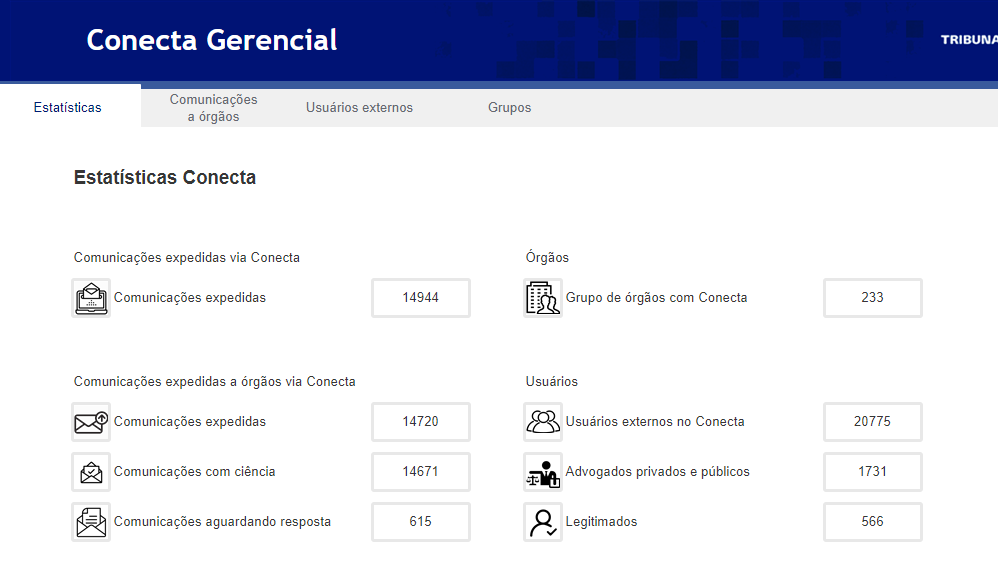Select the Grupo de órgãos com Conecta icon
Viewport: 998px width, 577px height.
542,297
